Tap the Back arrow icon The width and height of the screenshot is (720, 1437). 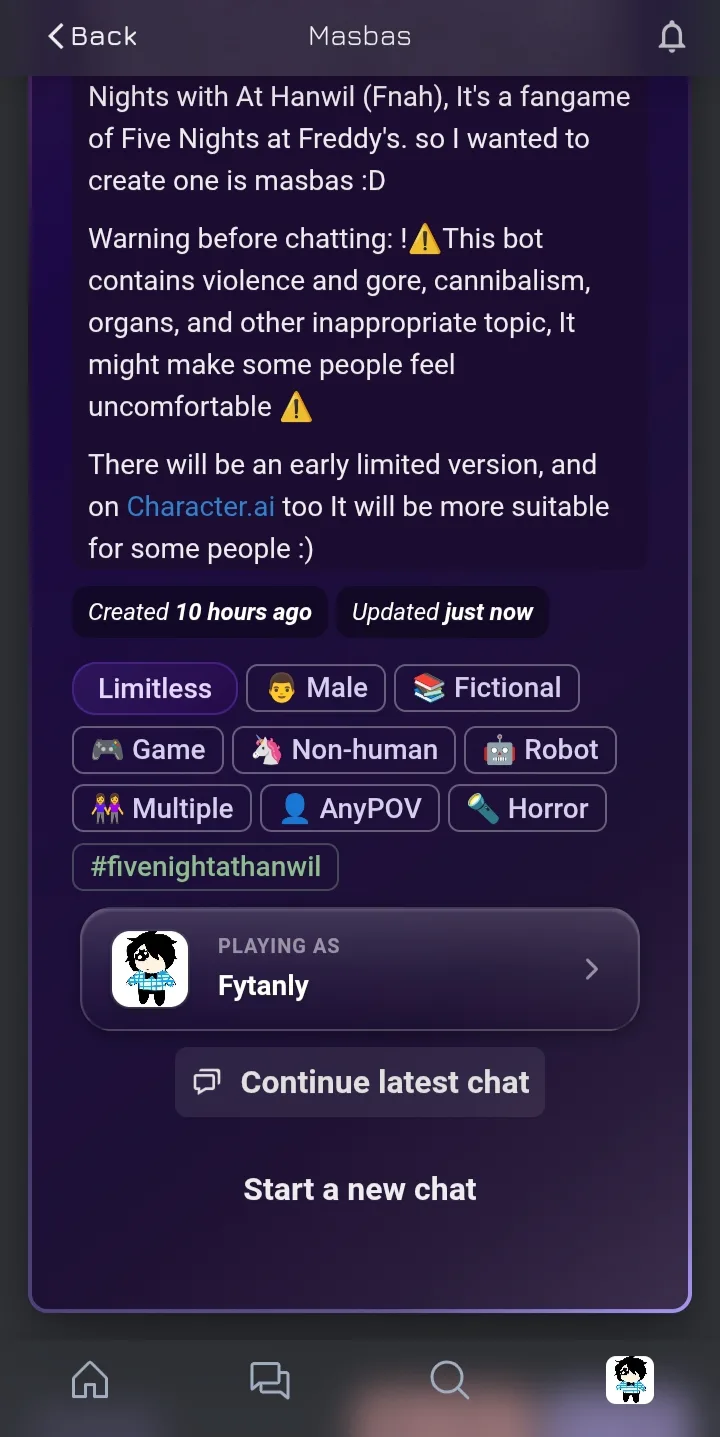57,37
